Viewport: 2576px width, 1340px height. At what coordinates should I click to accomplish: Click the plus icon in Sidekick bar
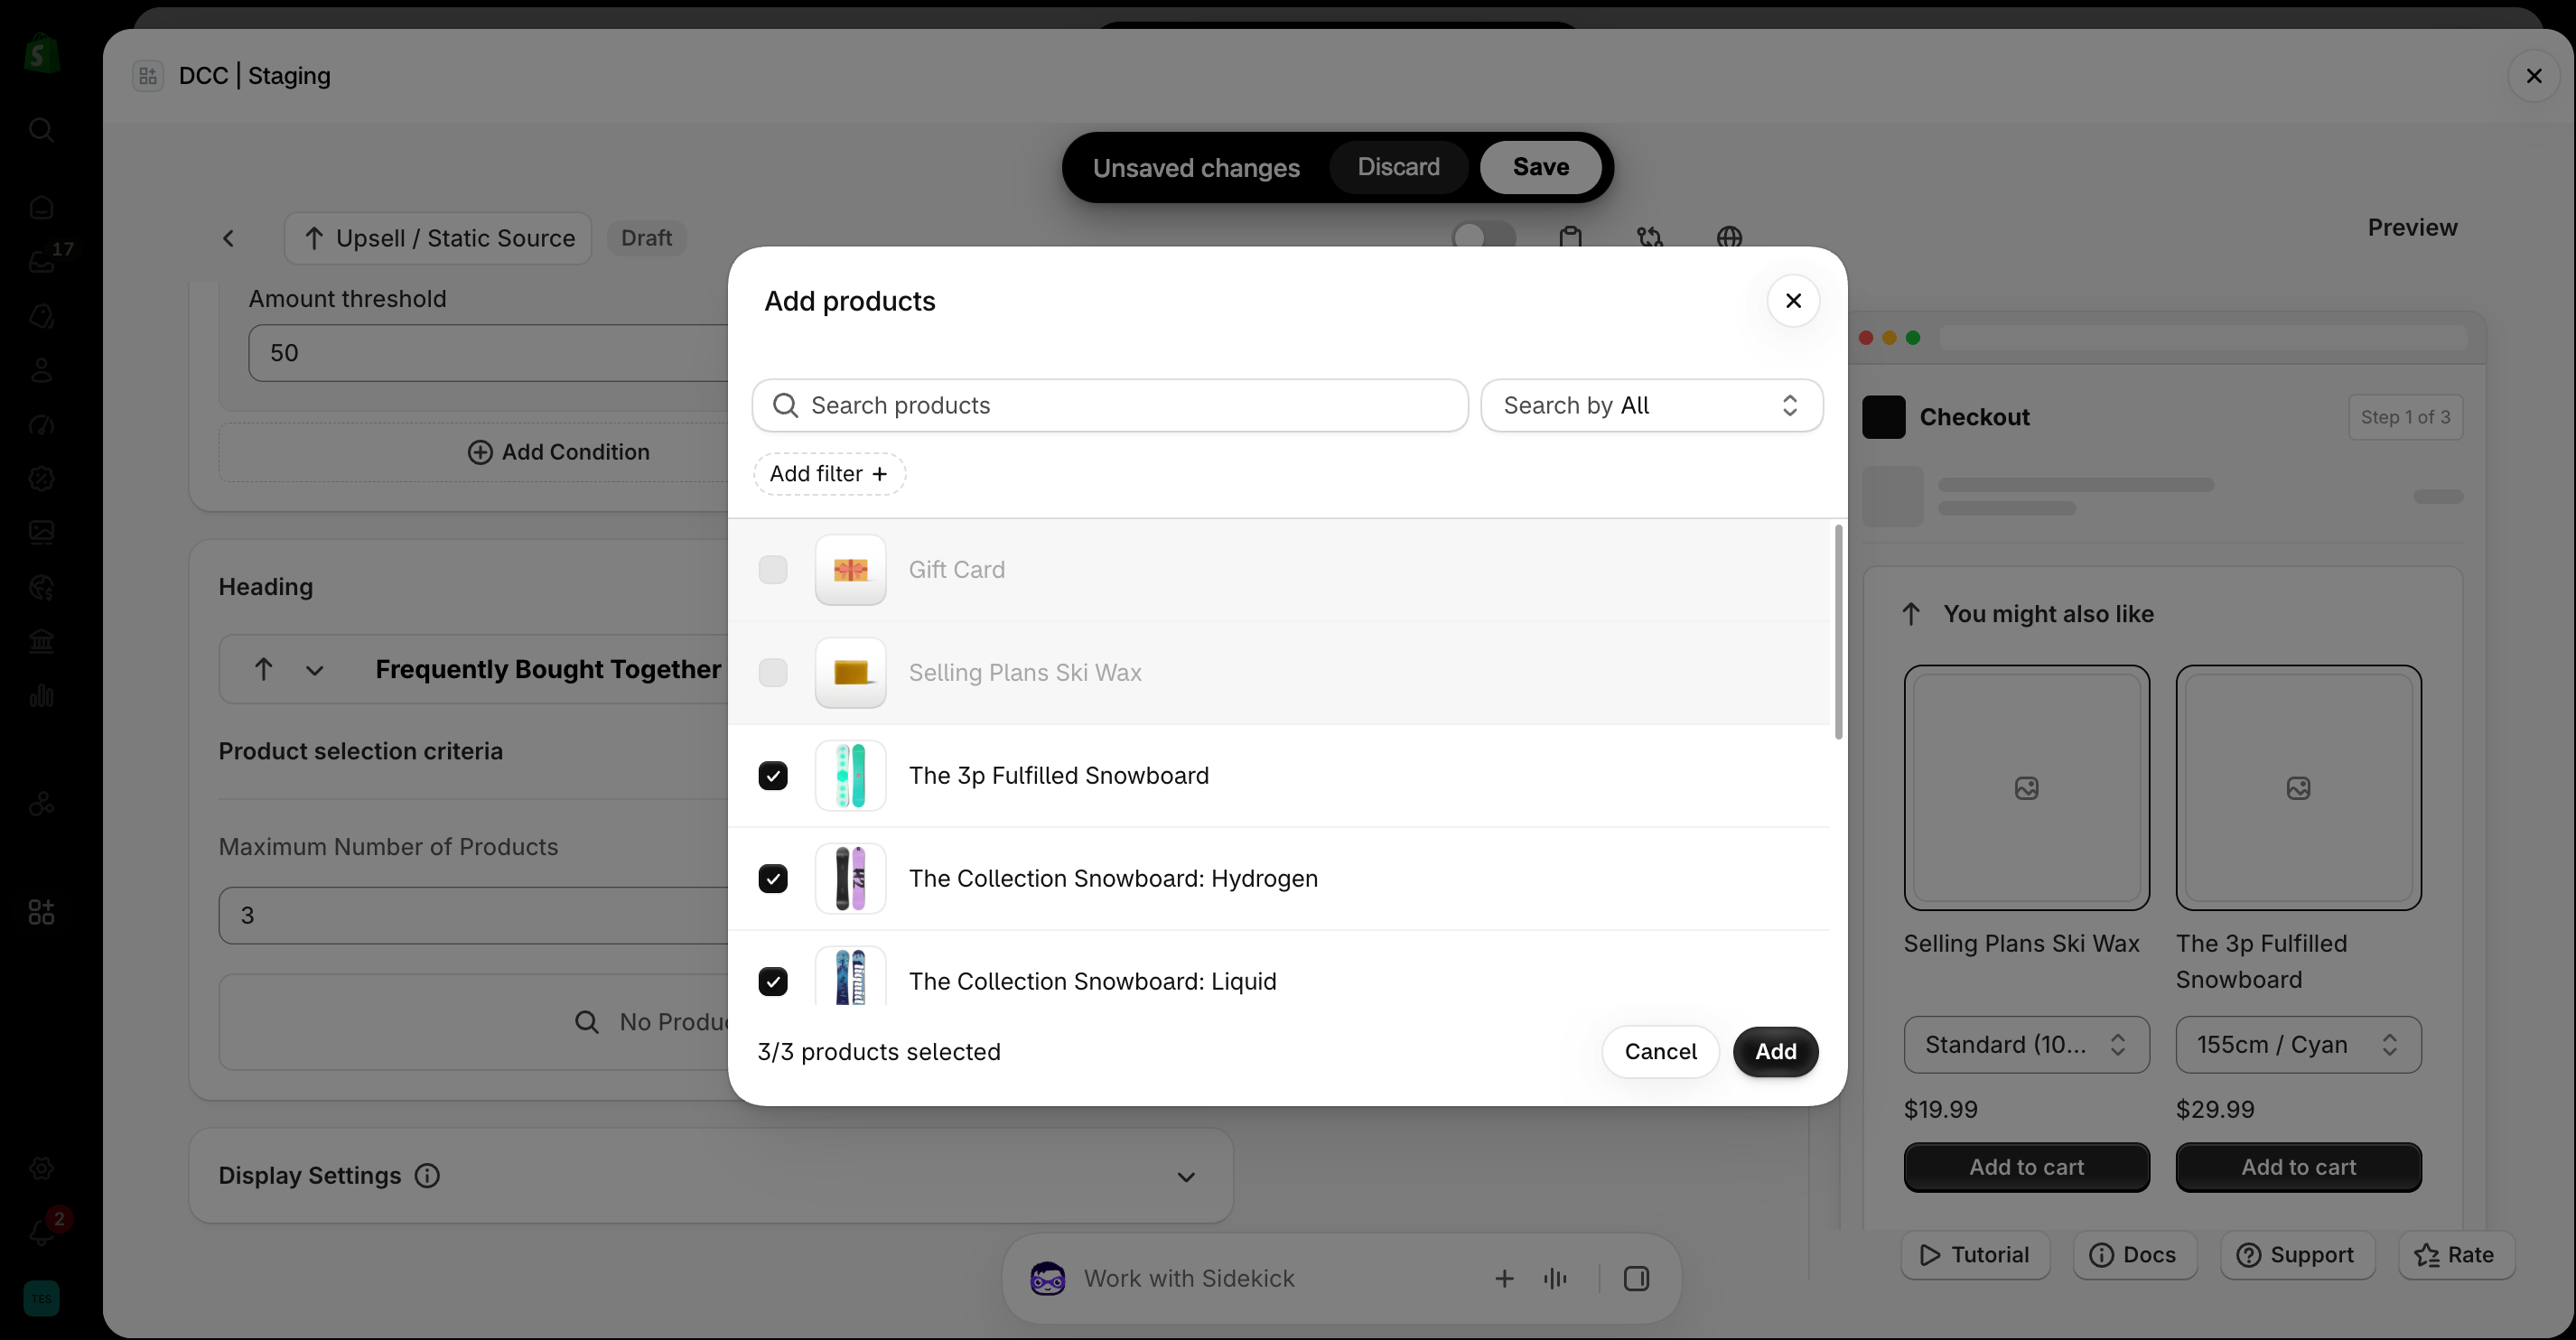[x=1504, y=1278]
